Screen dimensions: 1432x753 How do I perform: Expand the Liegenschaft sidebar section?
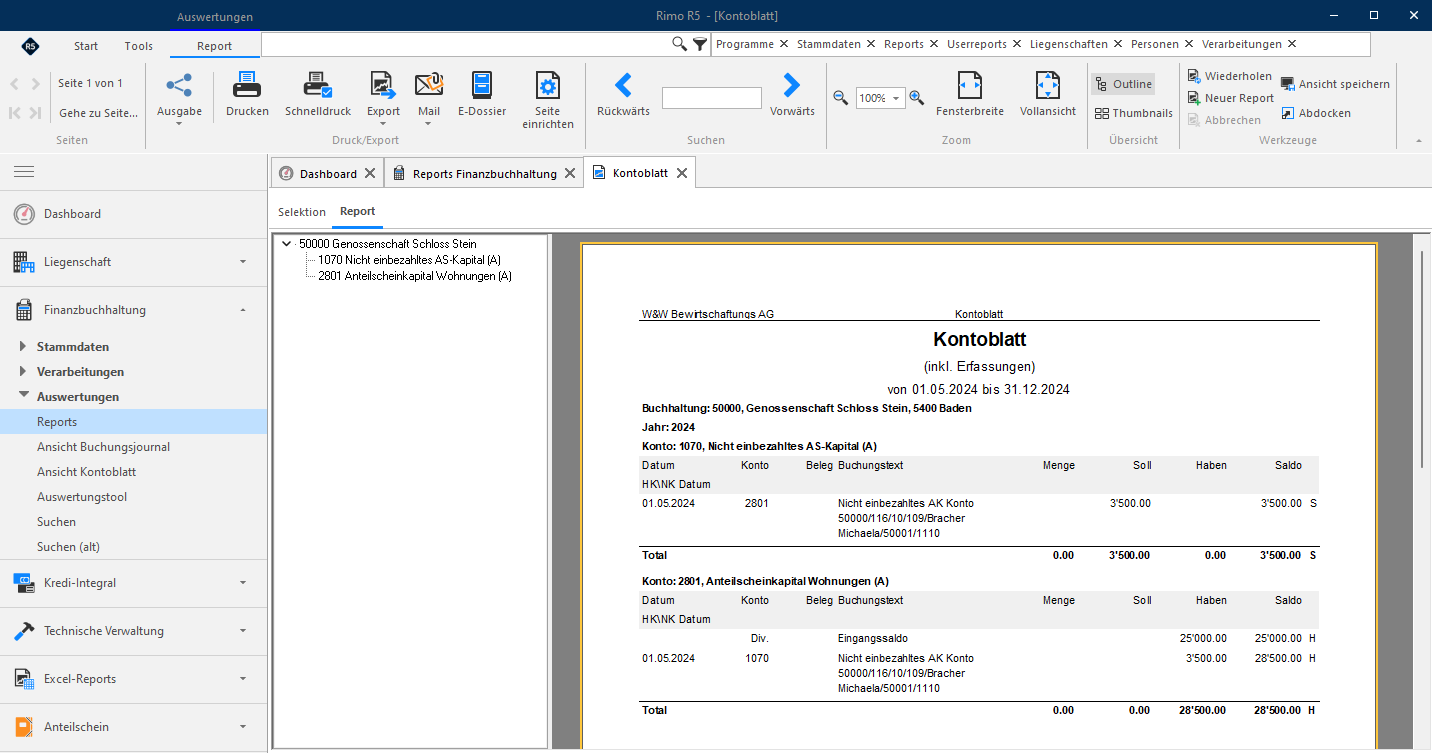[243, 262]
